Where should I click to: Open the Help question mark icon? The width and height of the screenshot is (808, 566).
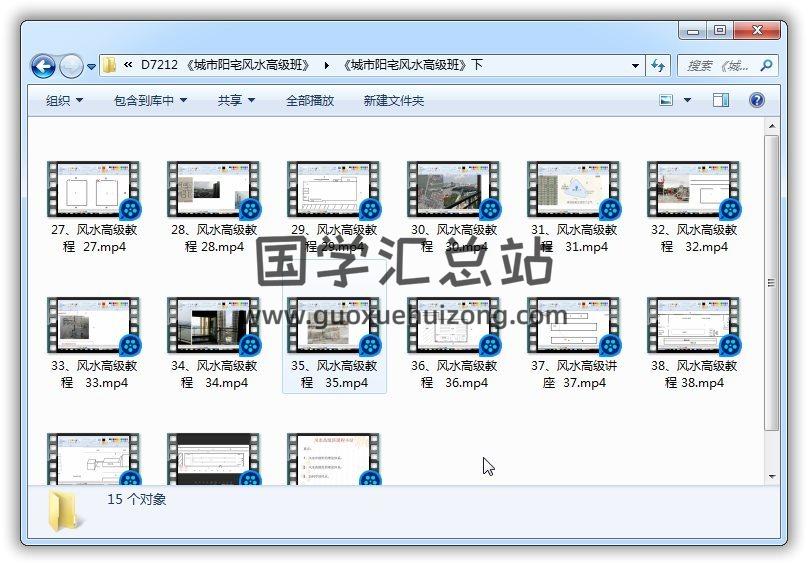coord(756,100)
